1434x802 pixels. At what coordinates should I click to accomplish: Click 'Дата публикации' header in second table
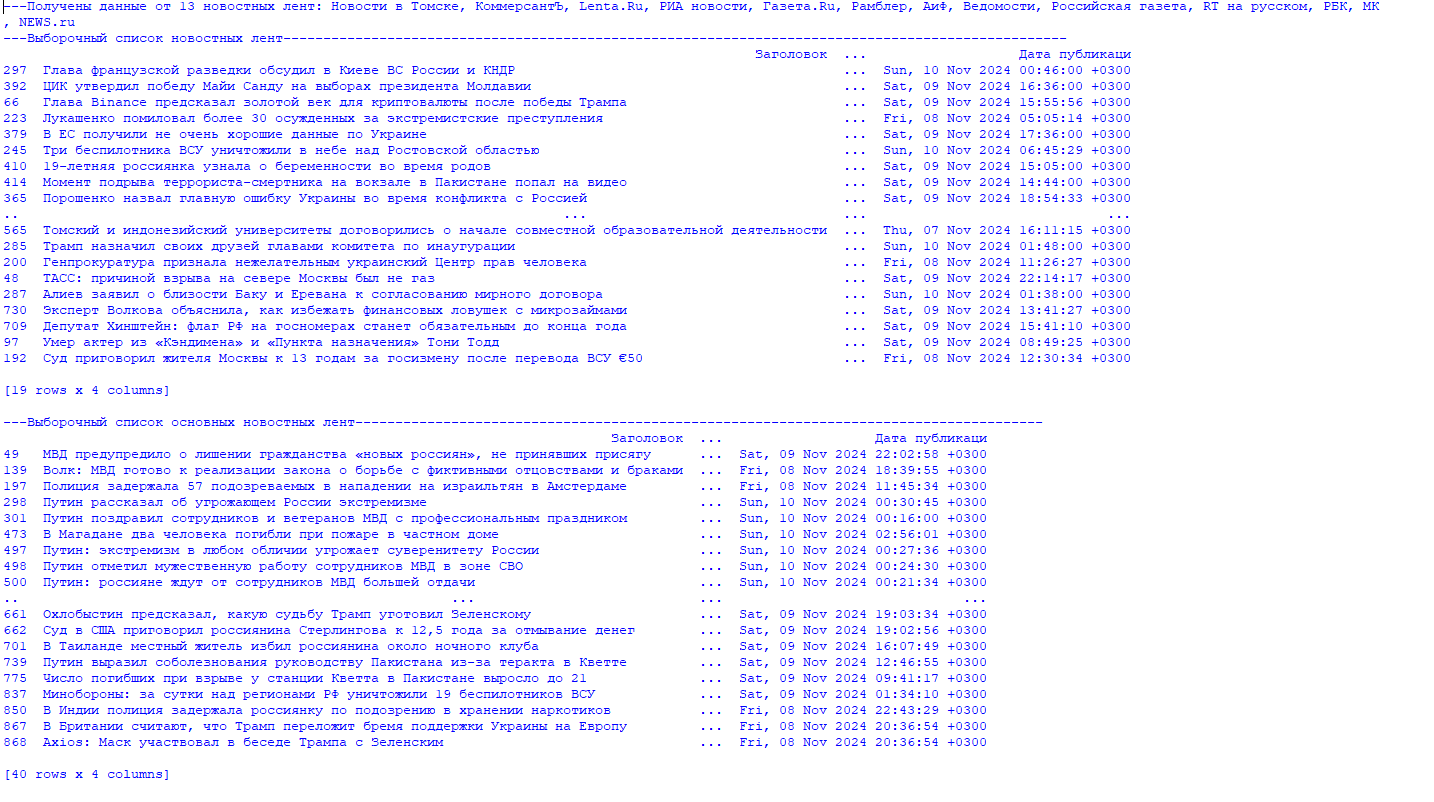tap(931, 438)
